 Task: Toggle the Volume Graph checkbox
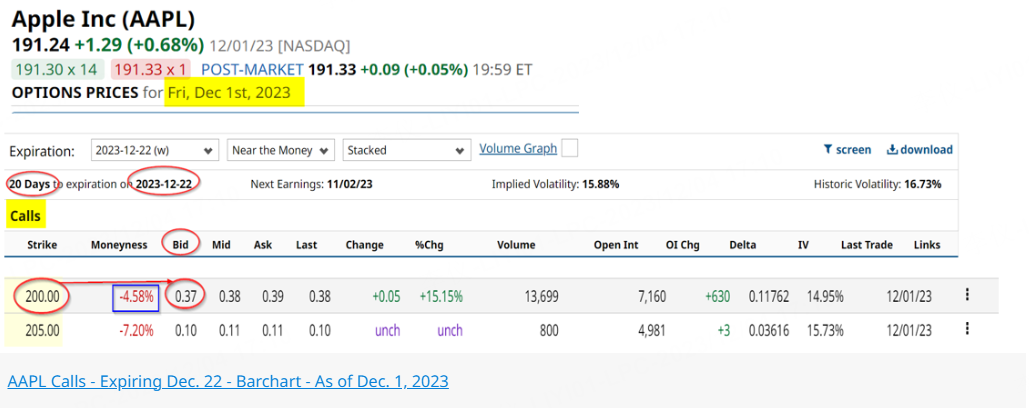pos(570,149)
